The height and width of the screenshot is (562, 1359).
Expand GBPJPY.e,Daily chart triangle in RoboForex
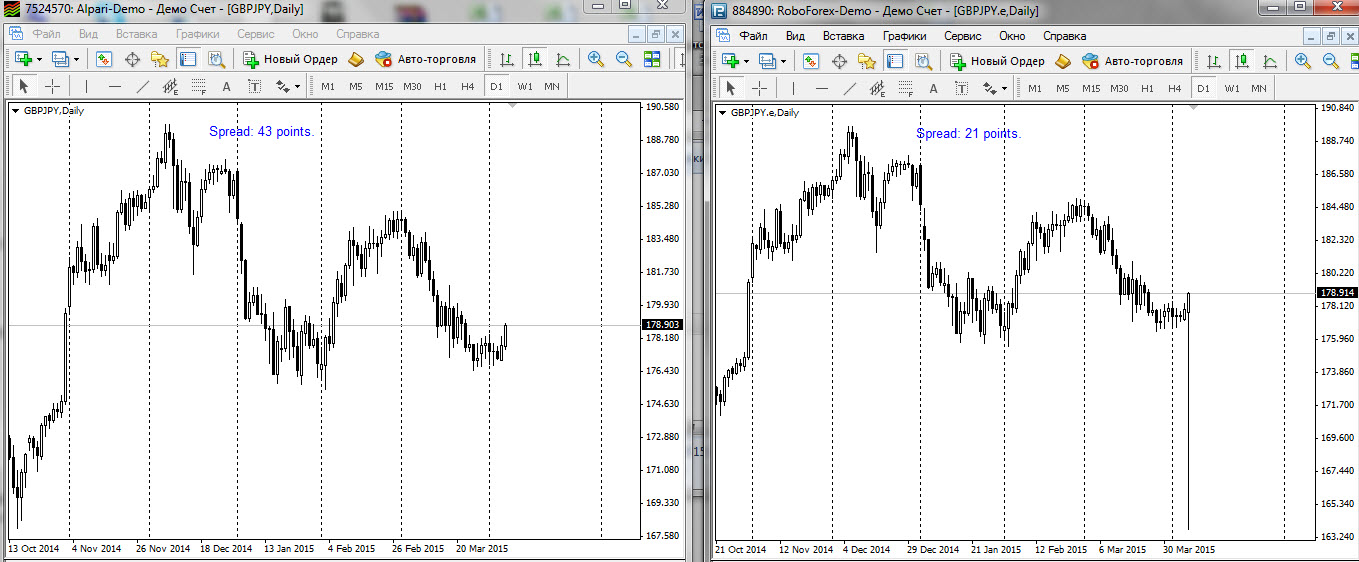click(723, 113)
